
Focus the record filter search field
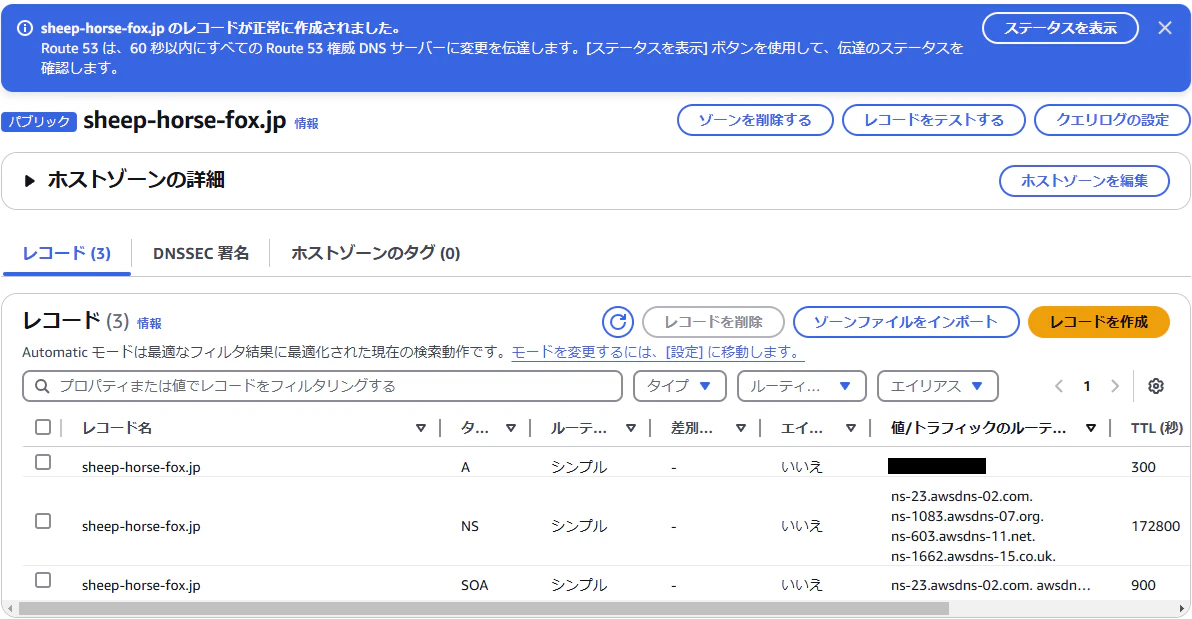coord(322,386)
